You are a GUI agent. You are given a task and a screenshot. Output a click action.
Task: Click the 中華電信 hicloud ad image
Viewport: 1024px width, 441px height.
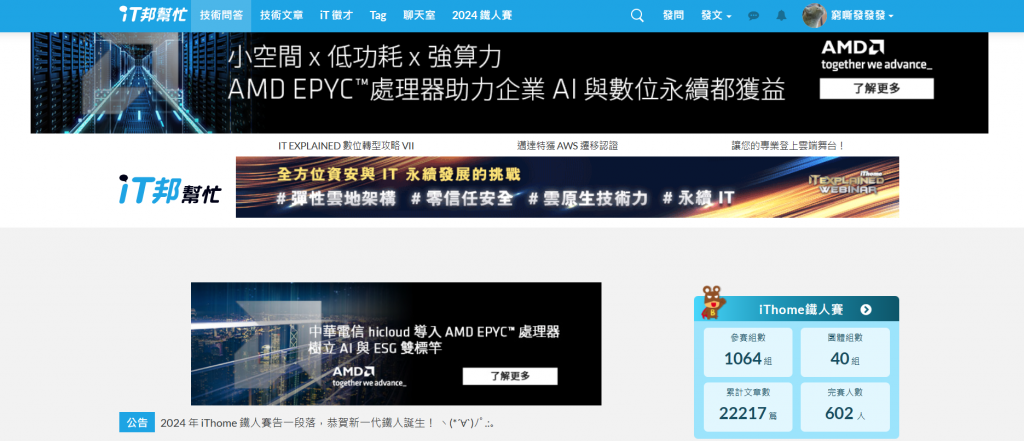[x=396, y=344]
